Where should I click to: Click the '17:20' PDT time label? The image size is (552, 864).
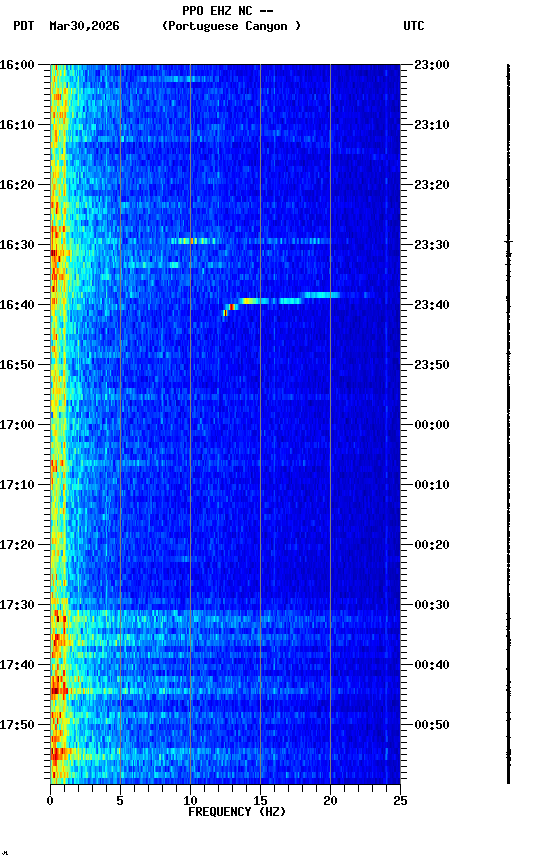tap(17, 546)
